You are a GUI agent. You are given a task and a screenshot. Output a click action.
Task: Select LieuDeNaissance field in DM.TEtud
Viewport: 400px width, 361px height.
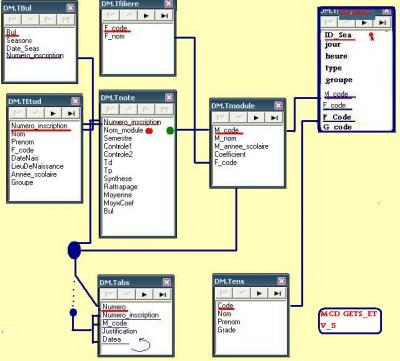(37, 166)
